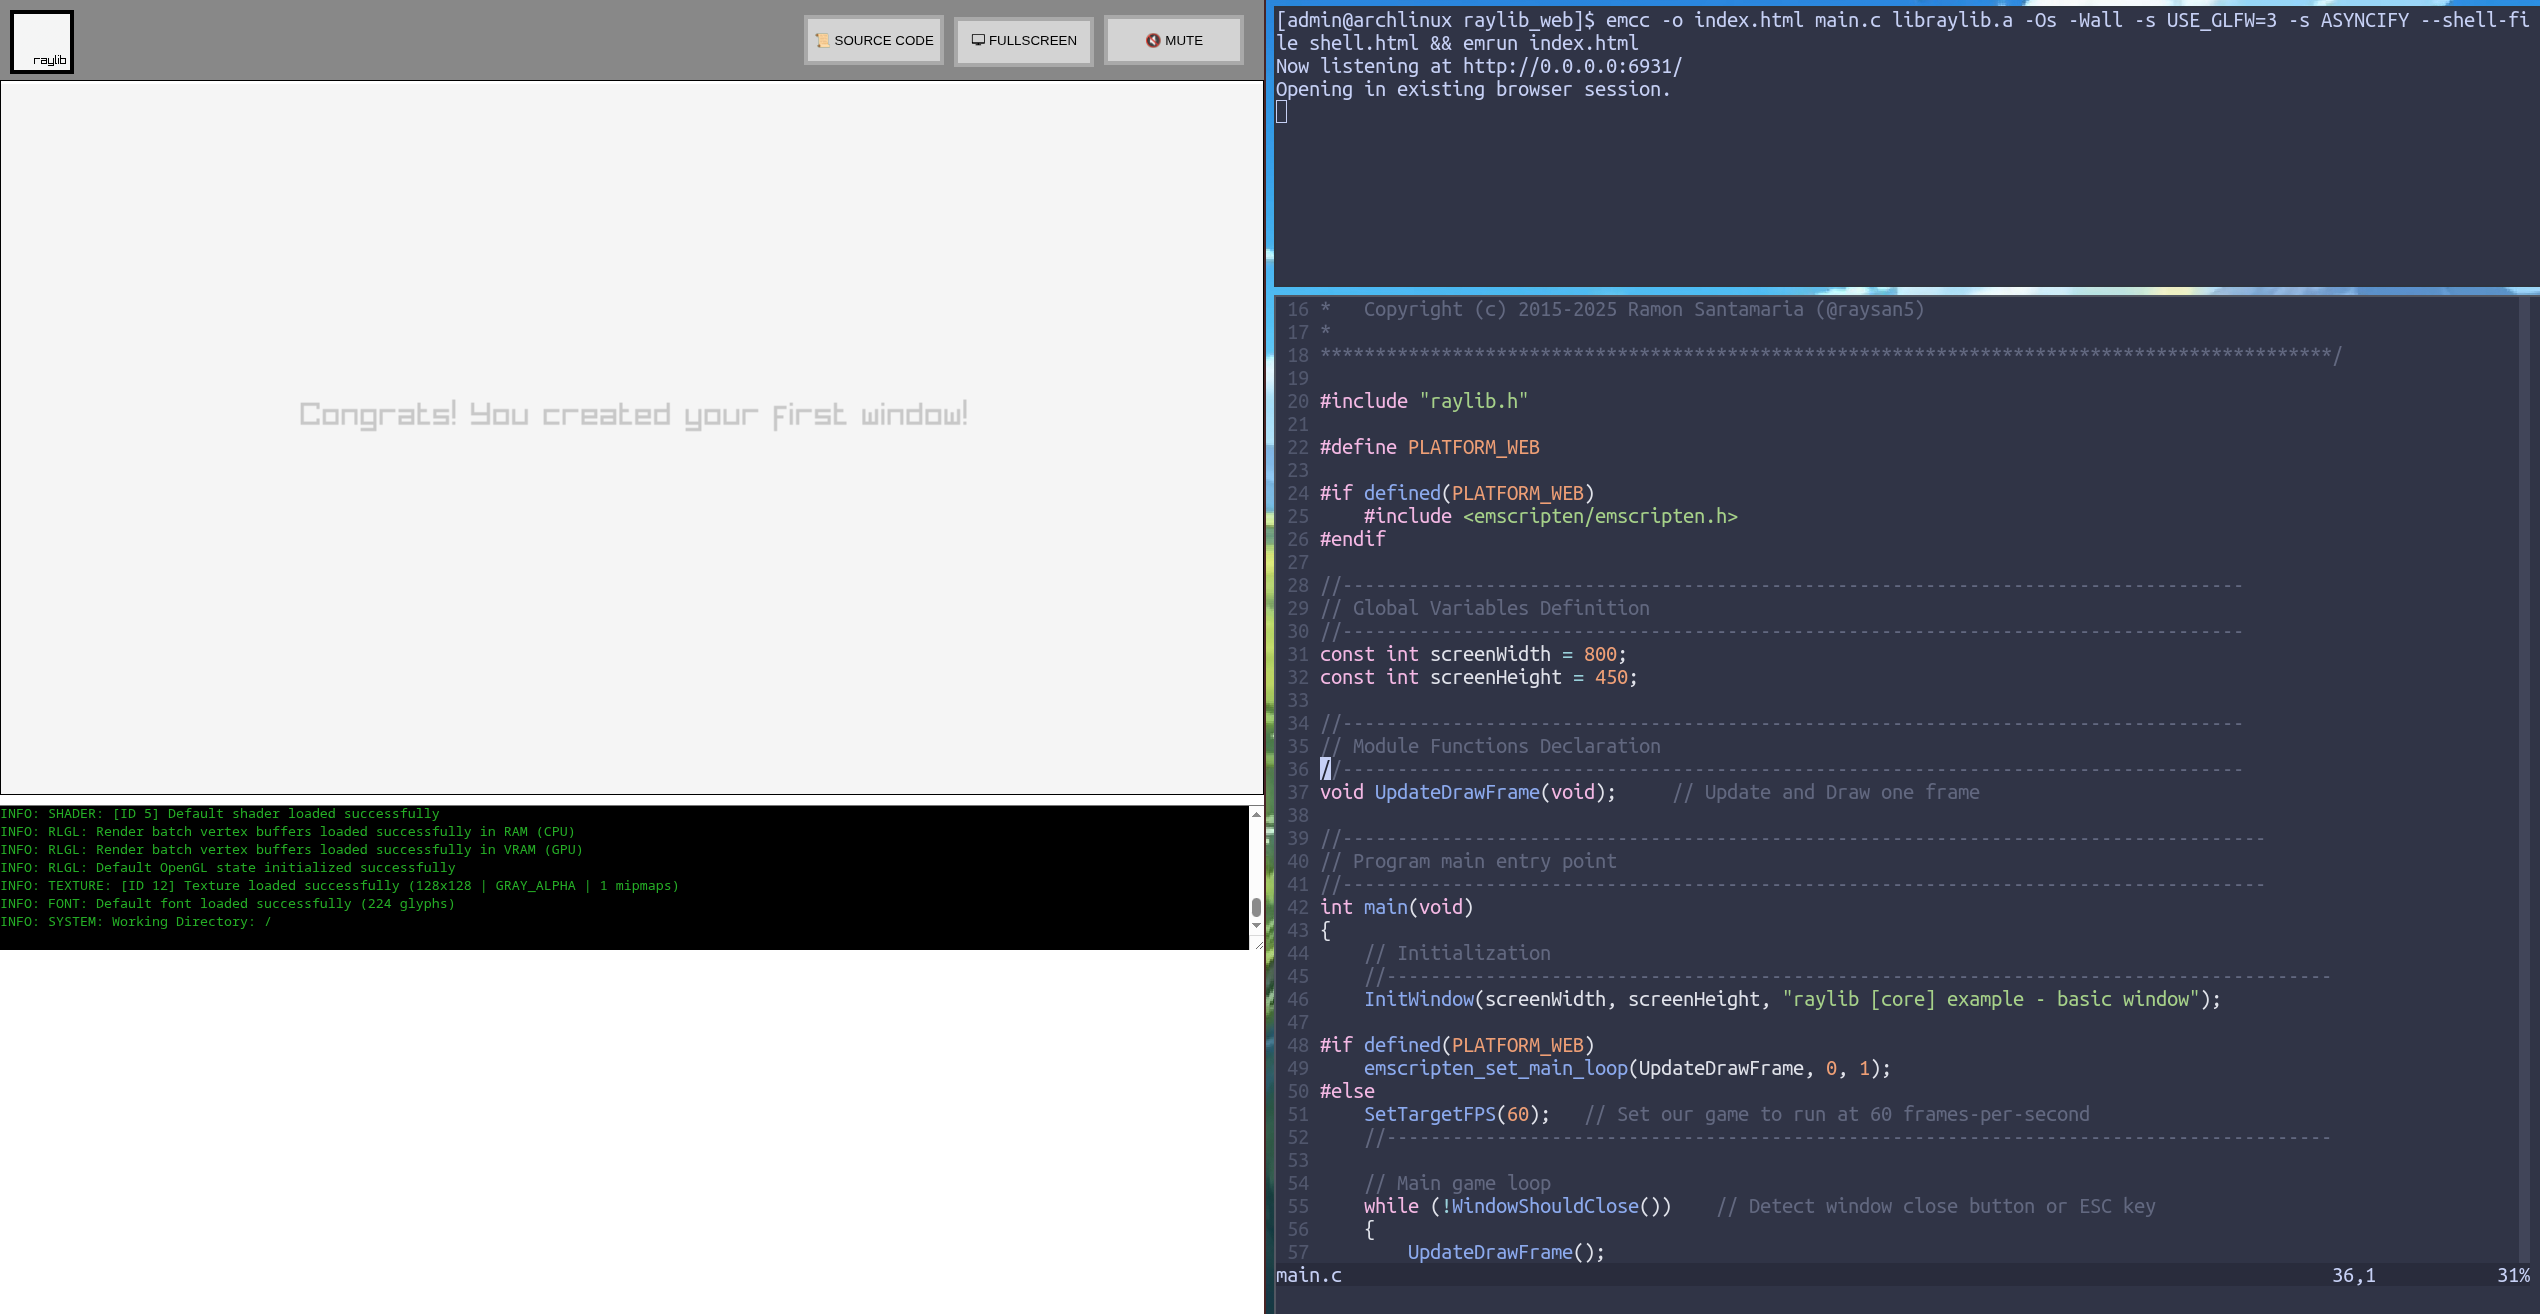Open the SOURCE CODE button
2540x1314 pixels.
tap(874, 41)
